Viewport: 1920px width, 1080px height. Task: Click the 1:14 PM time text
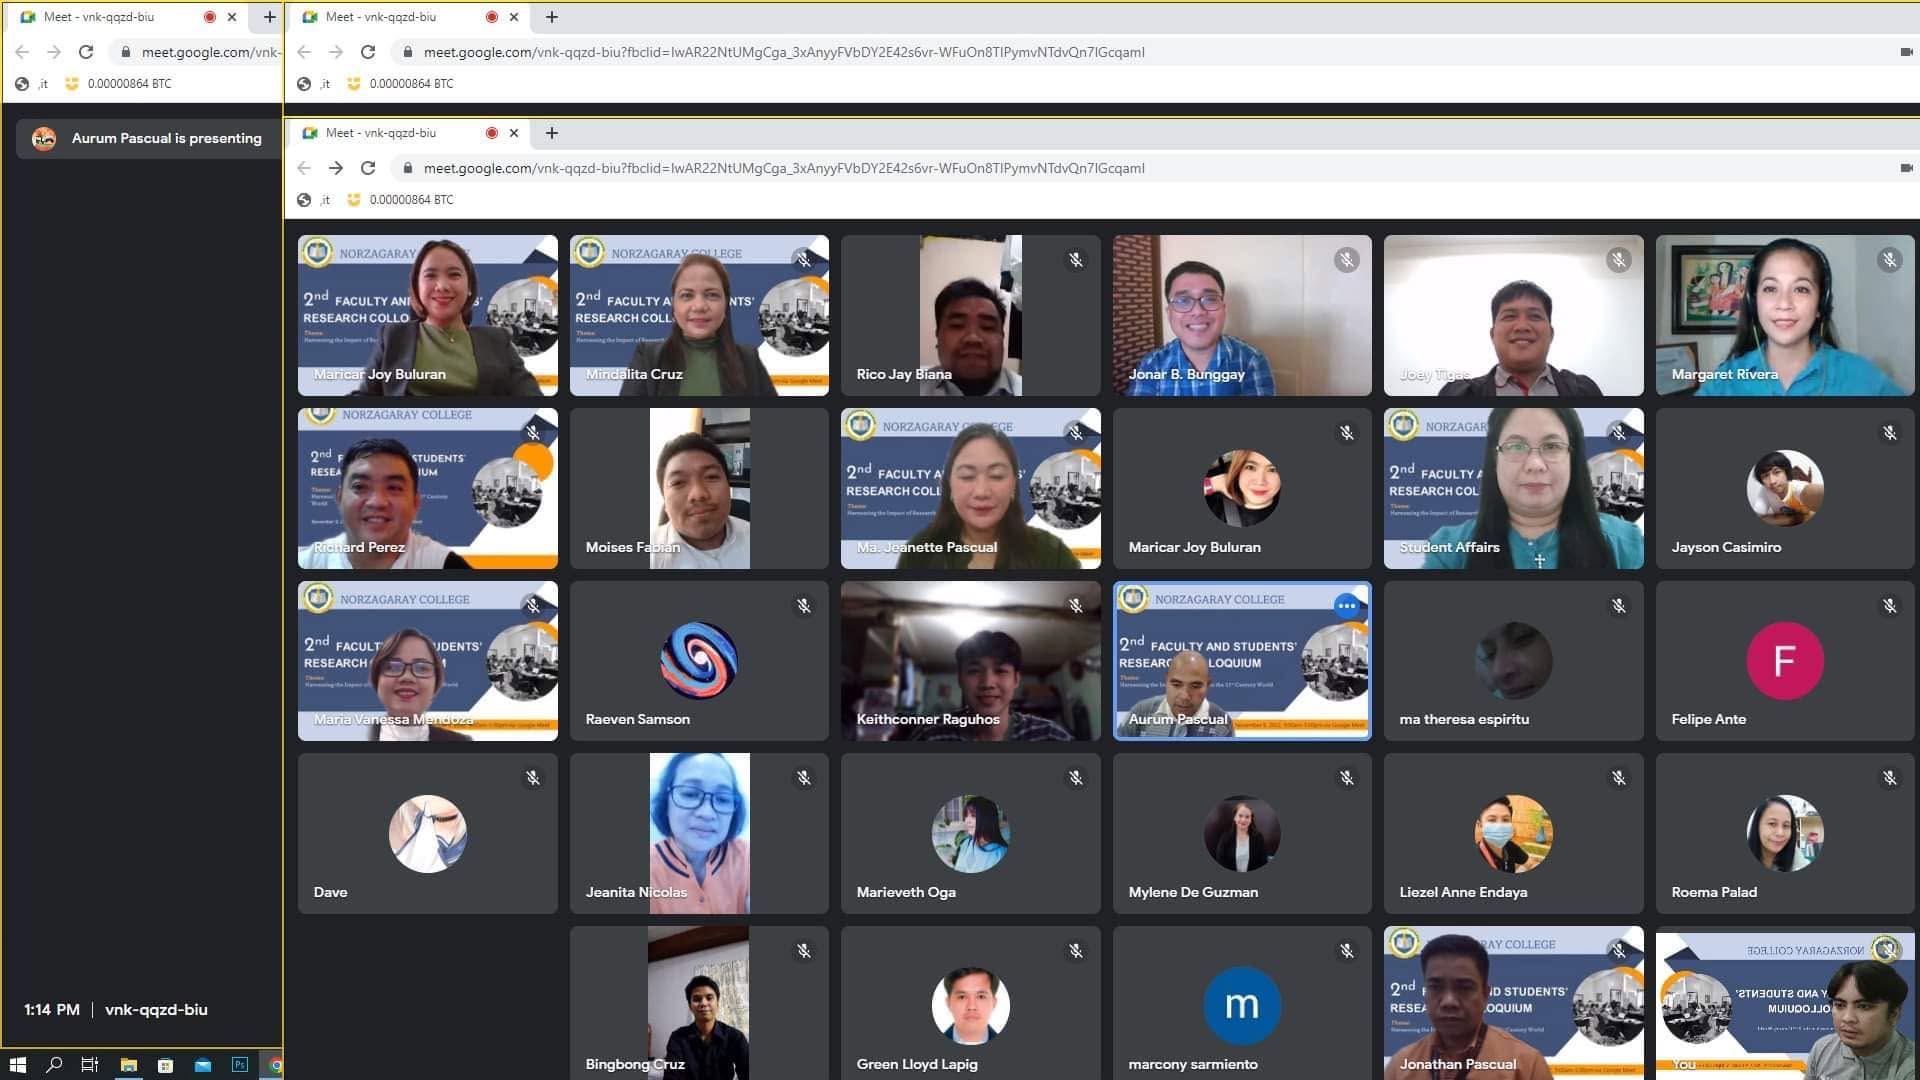pos(52,1010)
